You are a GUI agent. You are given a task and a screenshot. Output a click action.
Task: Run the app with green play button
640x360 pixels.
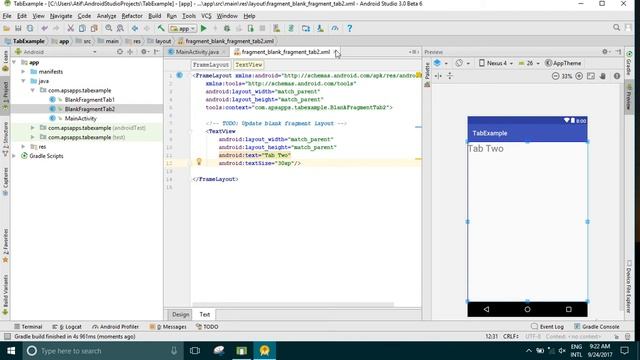204,29
